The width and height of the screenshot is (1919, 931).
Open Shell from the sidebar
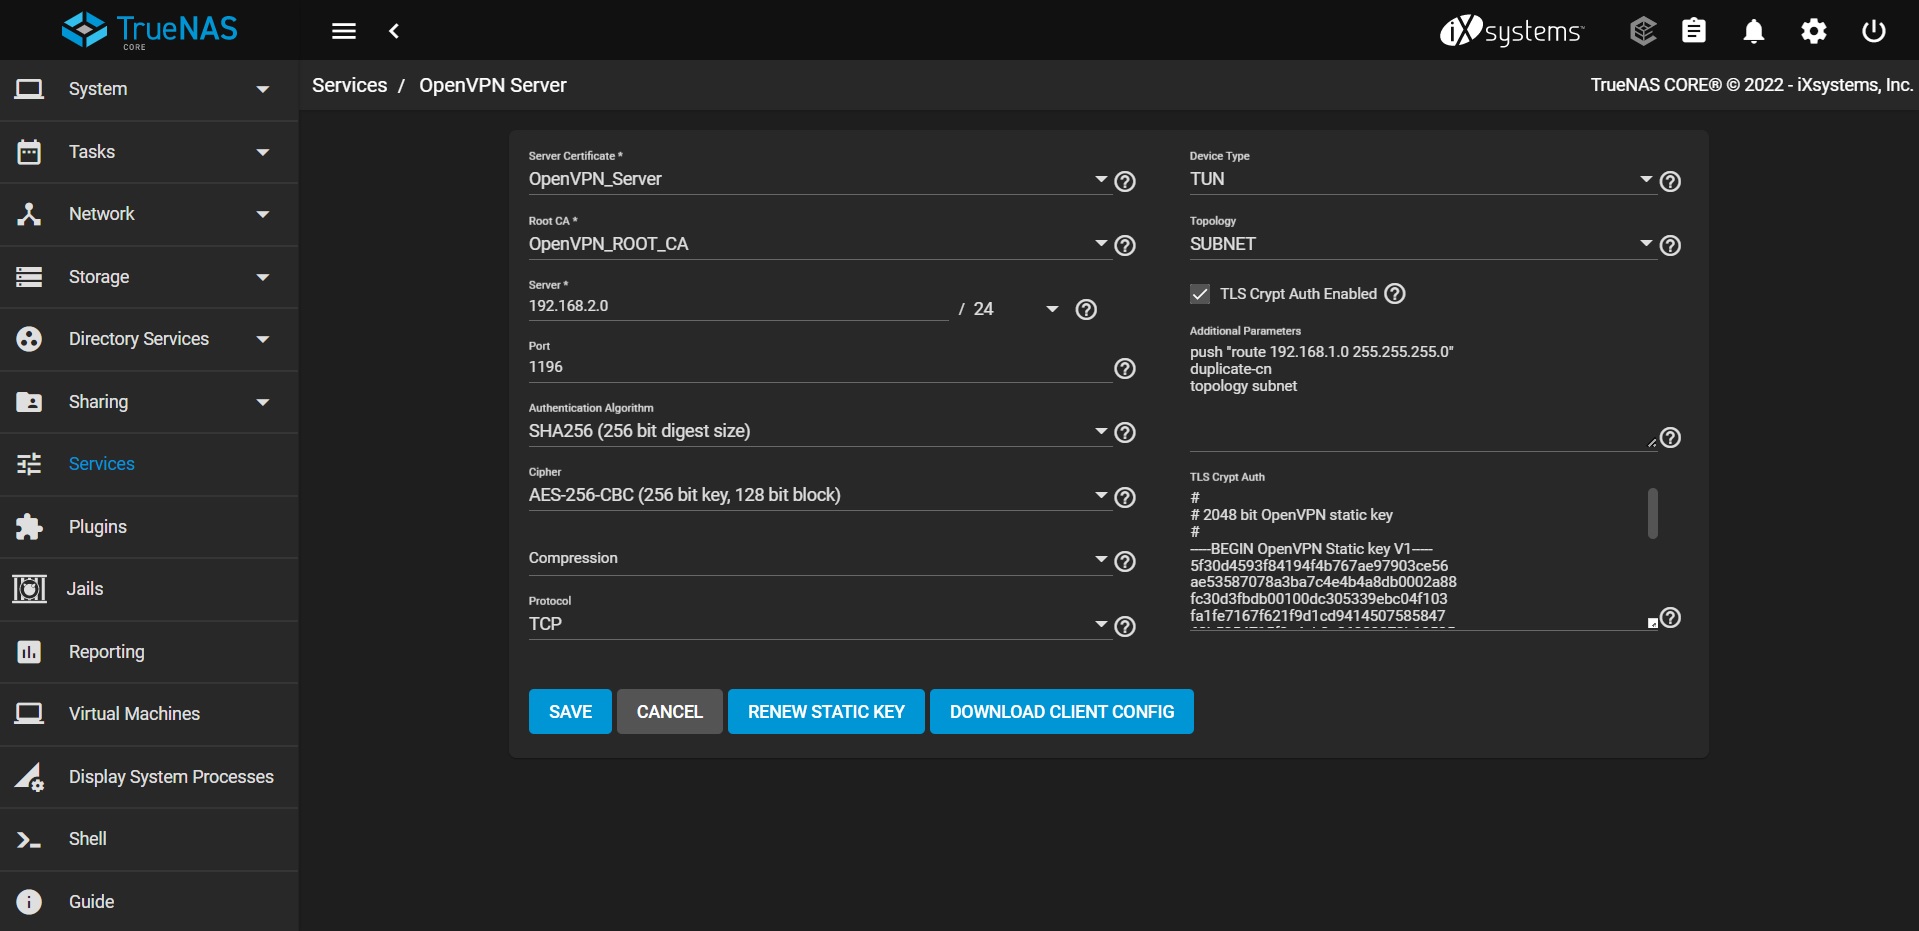click(x=88, y=839)
